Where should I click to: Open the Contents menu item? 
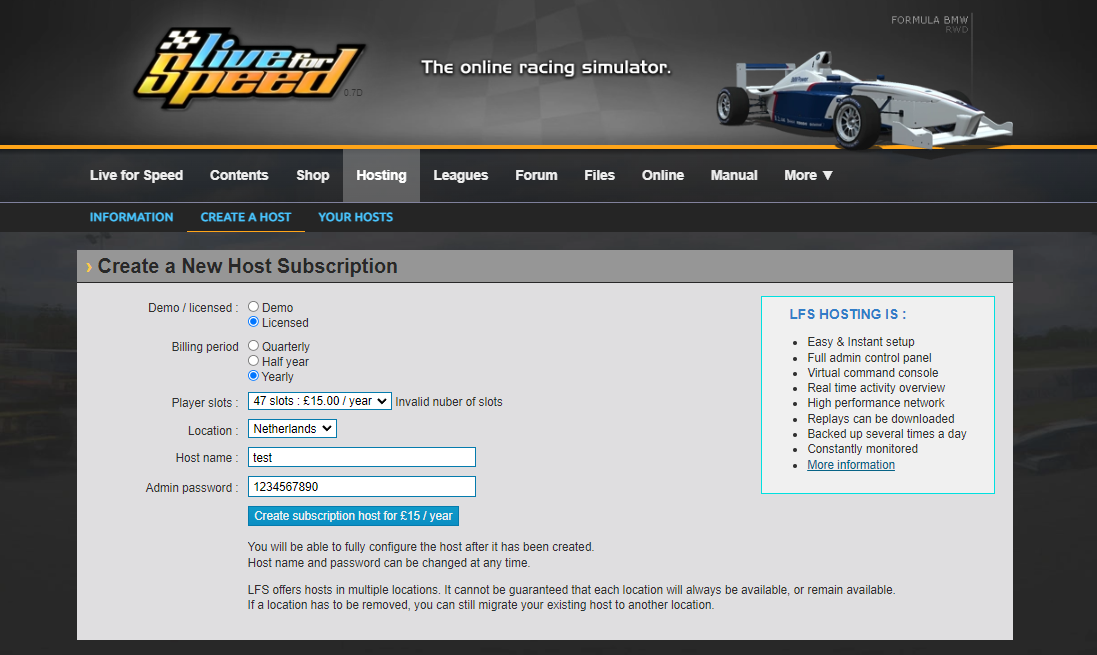[239, 176]
